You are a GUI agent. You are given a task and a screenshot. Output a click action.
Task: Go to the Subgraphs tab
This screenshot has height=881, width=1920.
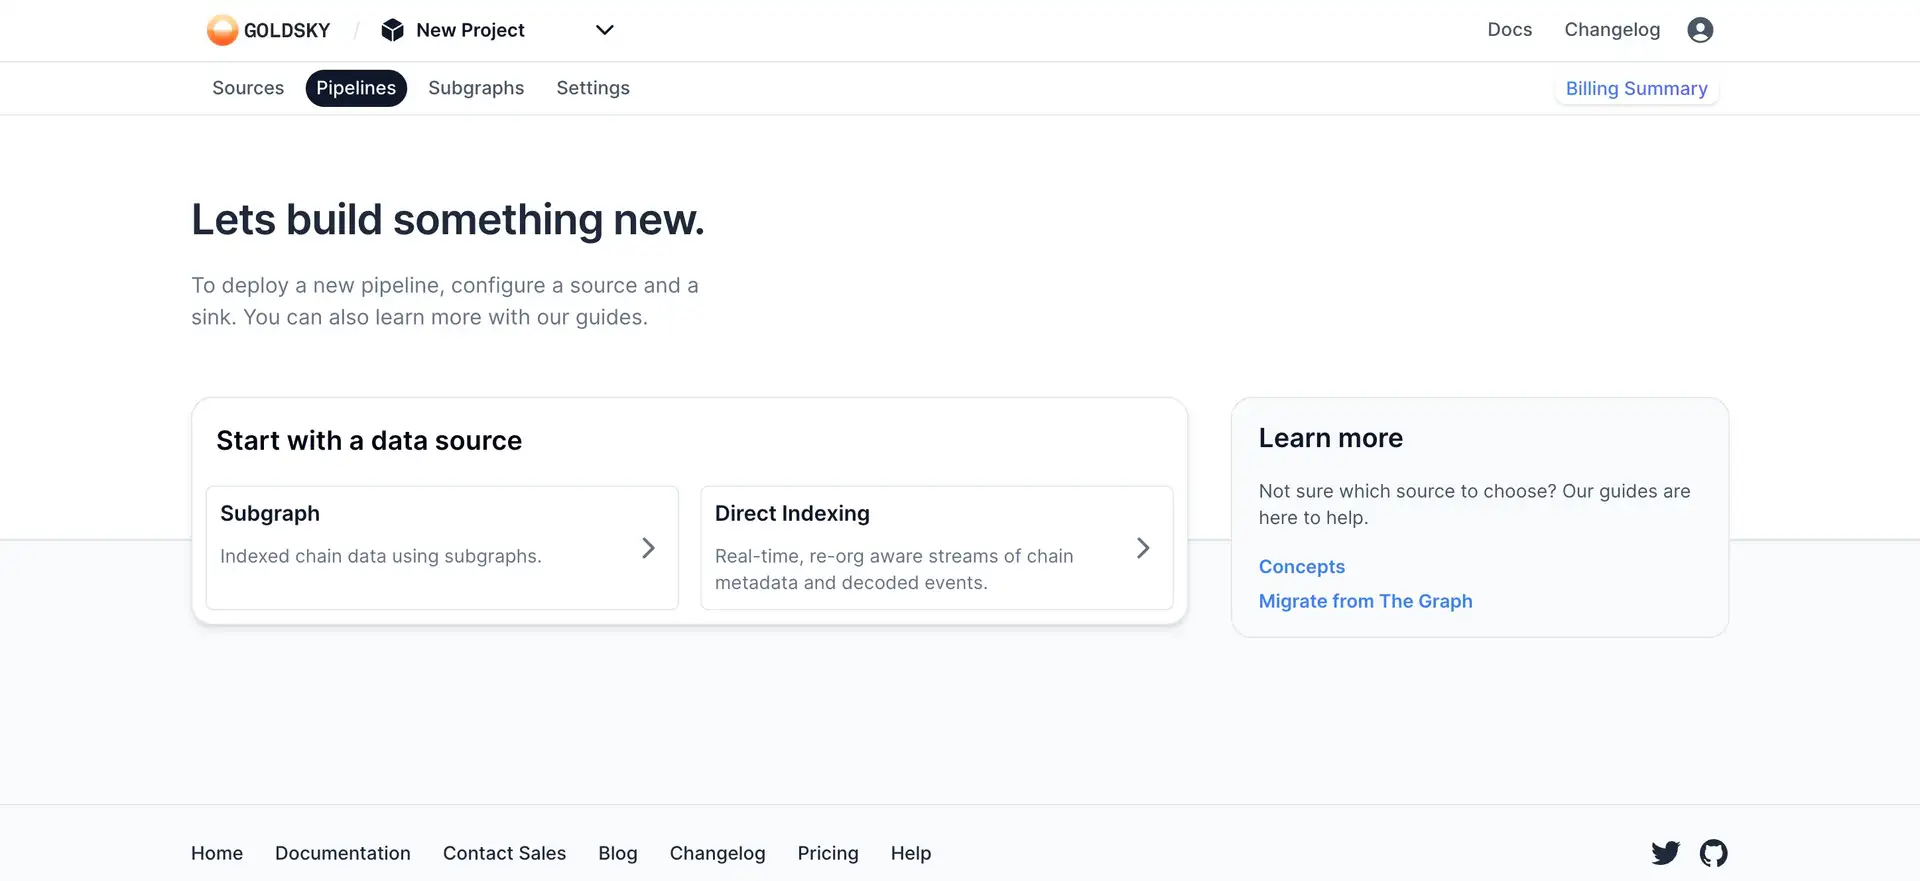[476, 88]
